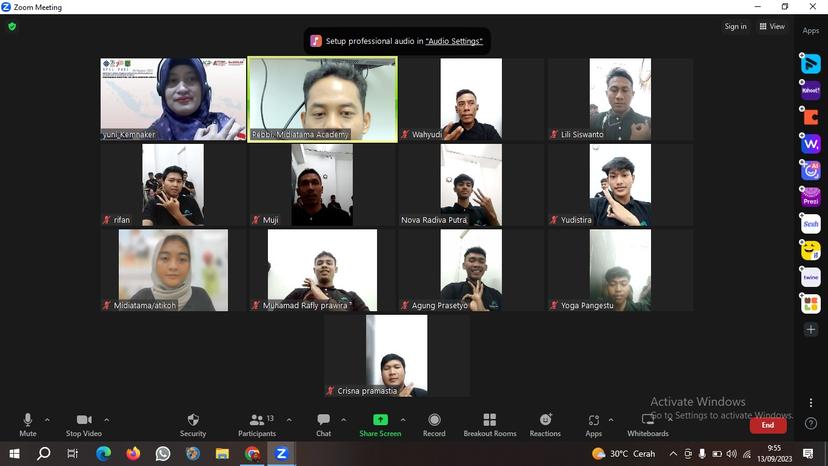The image size is (828, 466).
Task: Stop the video camera
Action: click(83, 425)
